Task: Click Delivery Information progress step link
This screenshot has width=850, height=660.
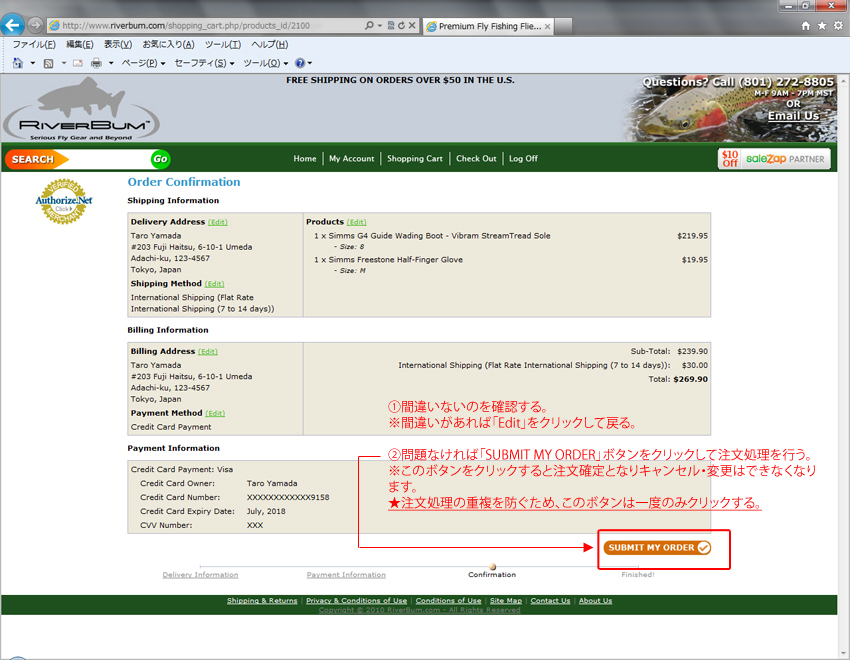Action: [x=201, y=574]
